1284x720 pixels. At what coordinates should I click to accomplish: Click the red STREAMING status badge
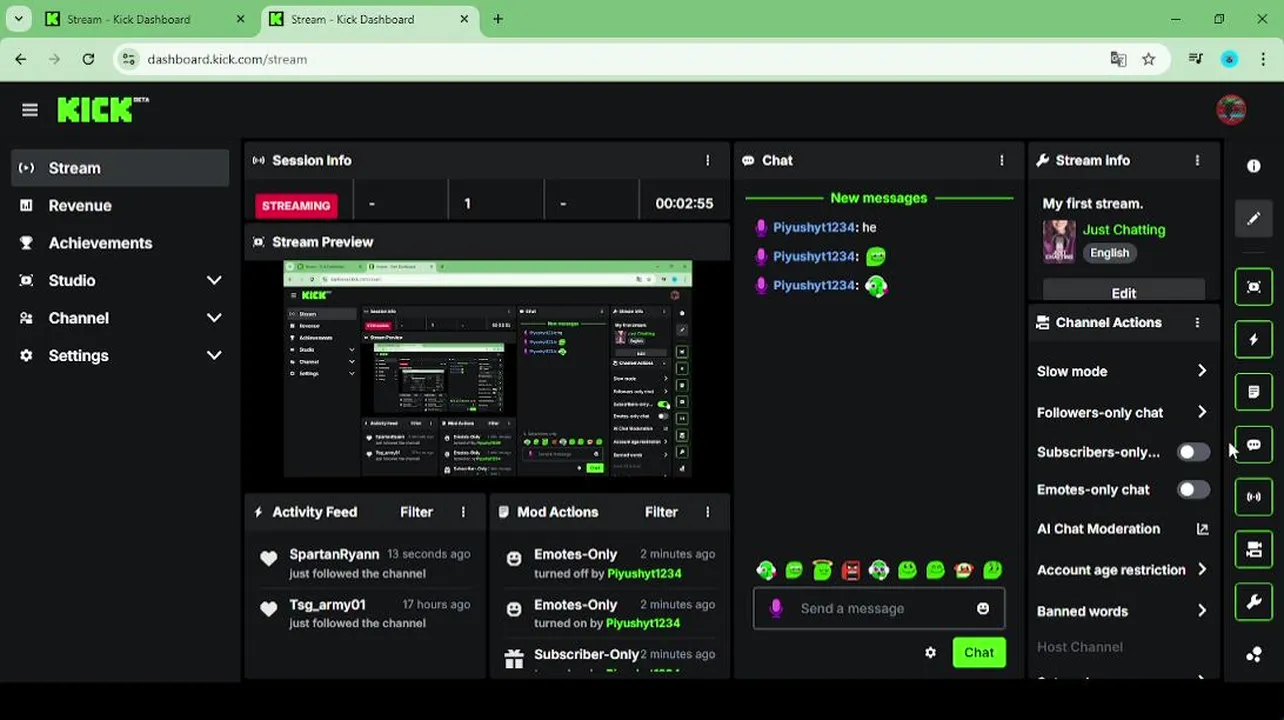[x=296, y=205]
